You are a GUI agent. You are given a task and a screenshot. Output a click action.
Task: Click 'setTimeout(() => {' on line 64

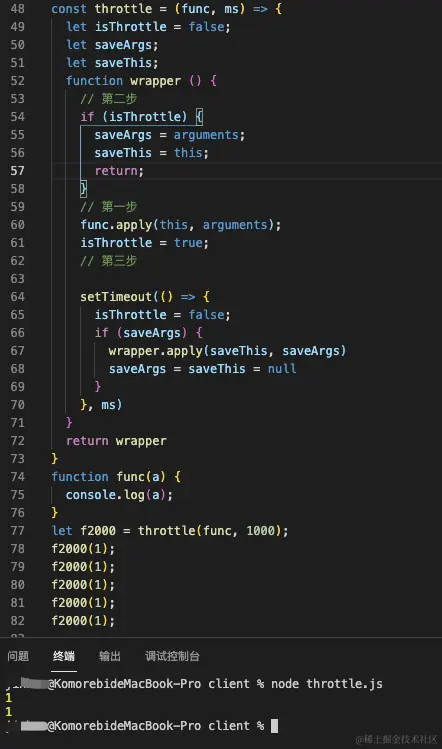click(145, 297)
